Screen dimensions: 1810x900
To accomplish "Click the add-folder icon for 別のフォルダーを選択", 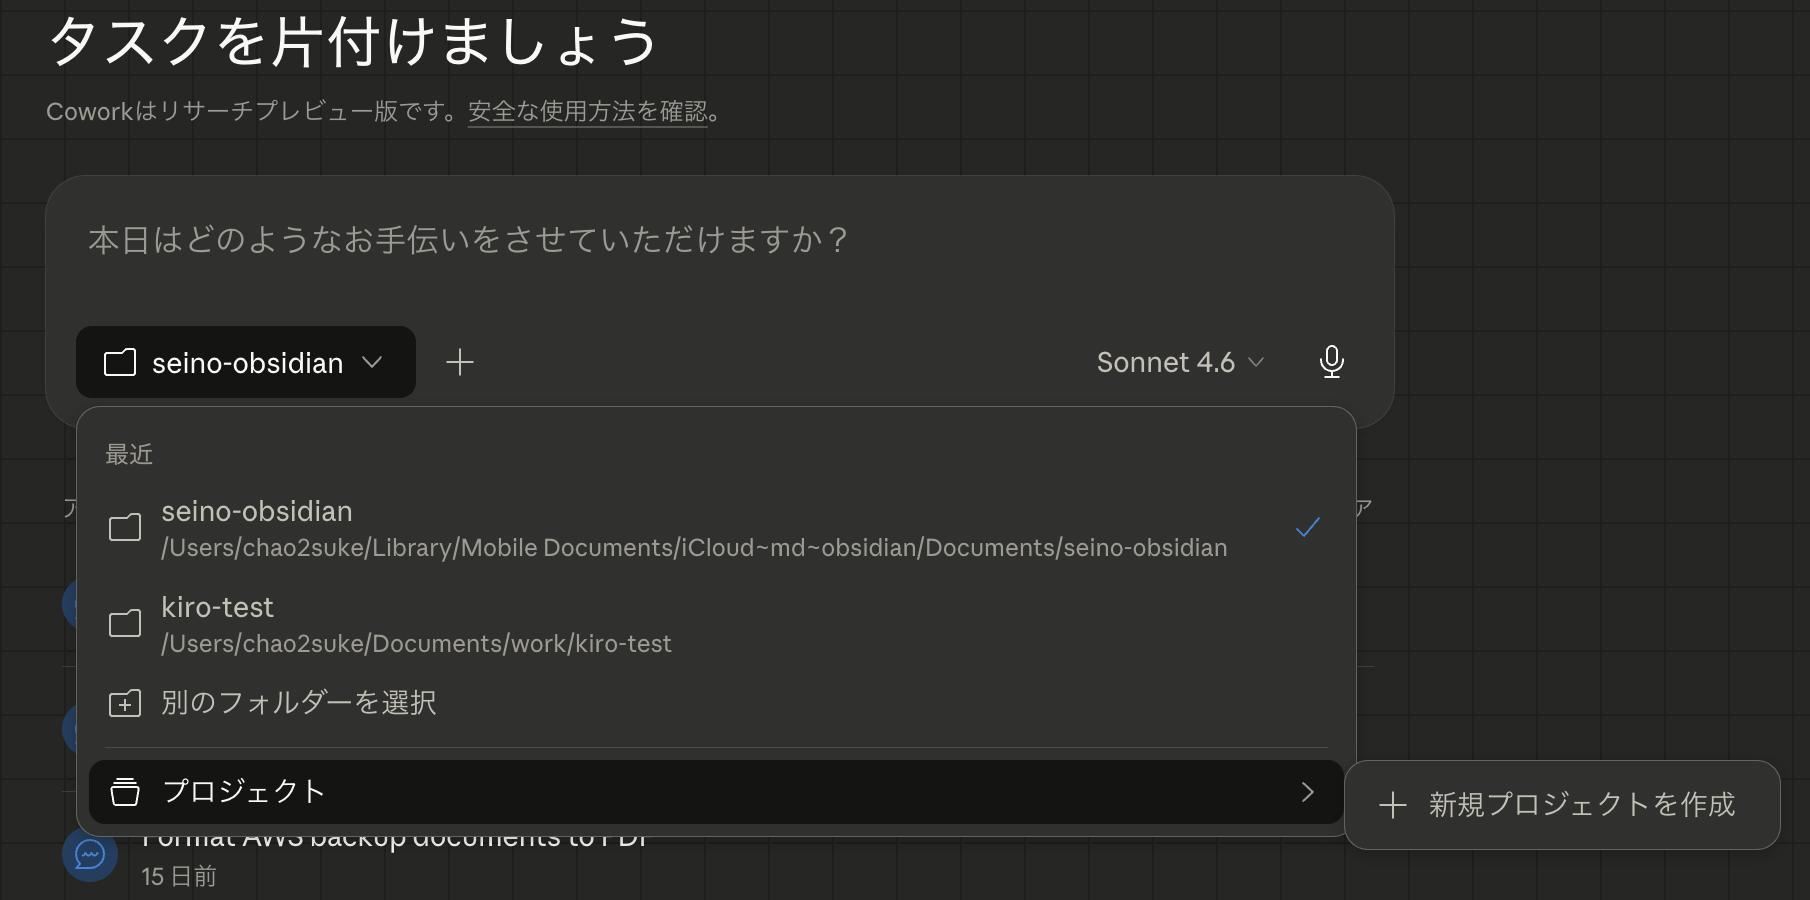I will [125, 703].
